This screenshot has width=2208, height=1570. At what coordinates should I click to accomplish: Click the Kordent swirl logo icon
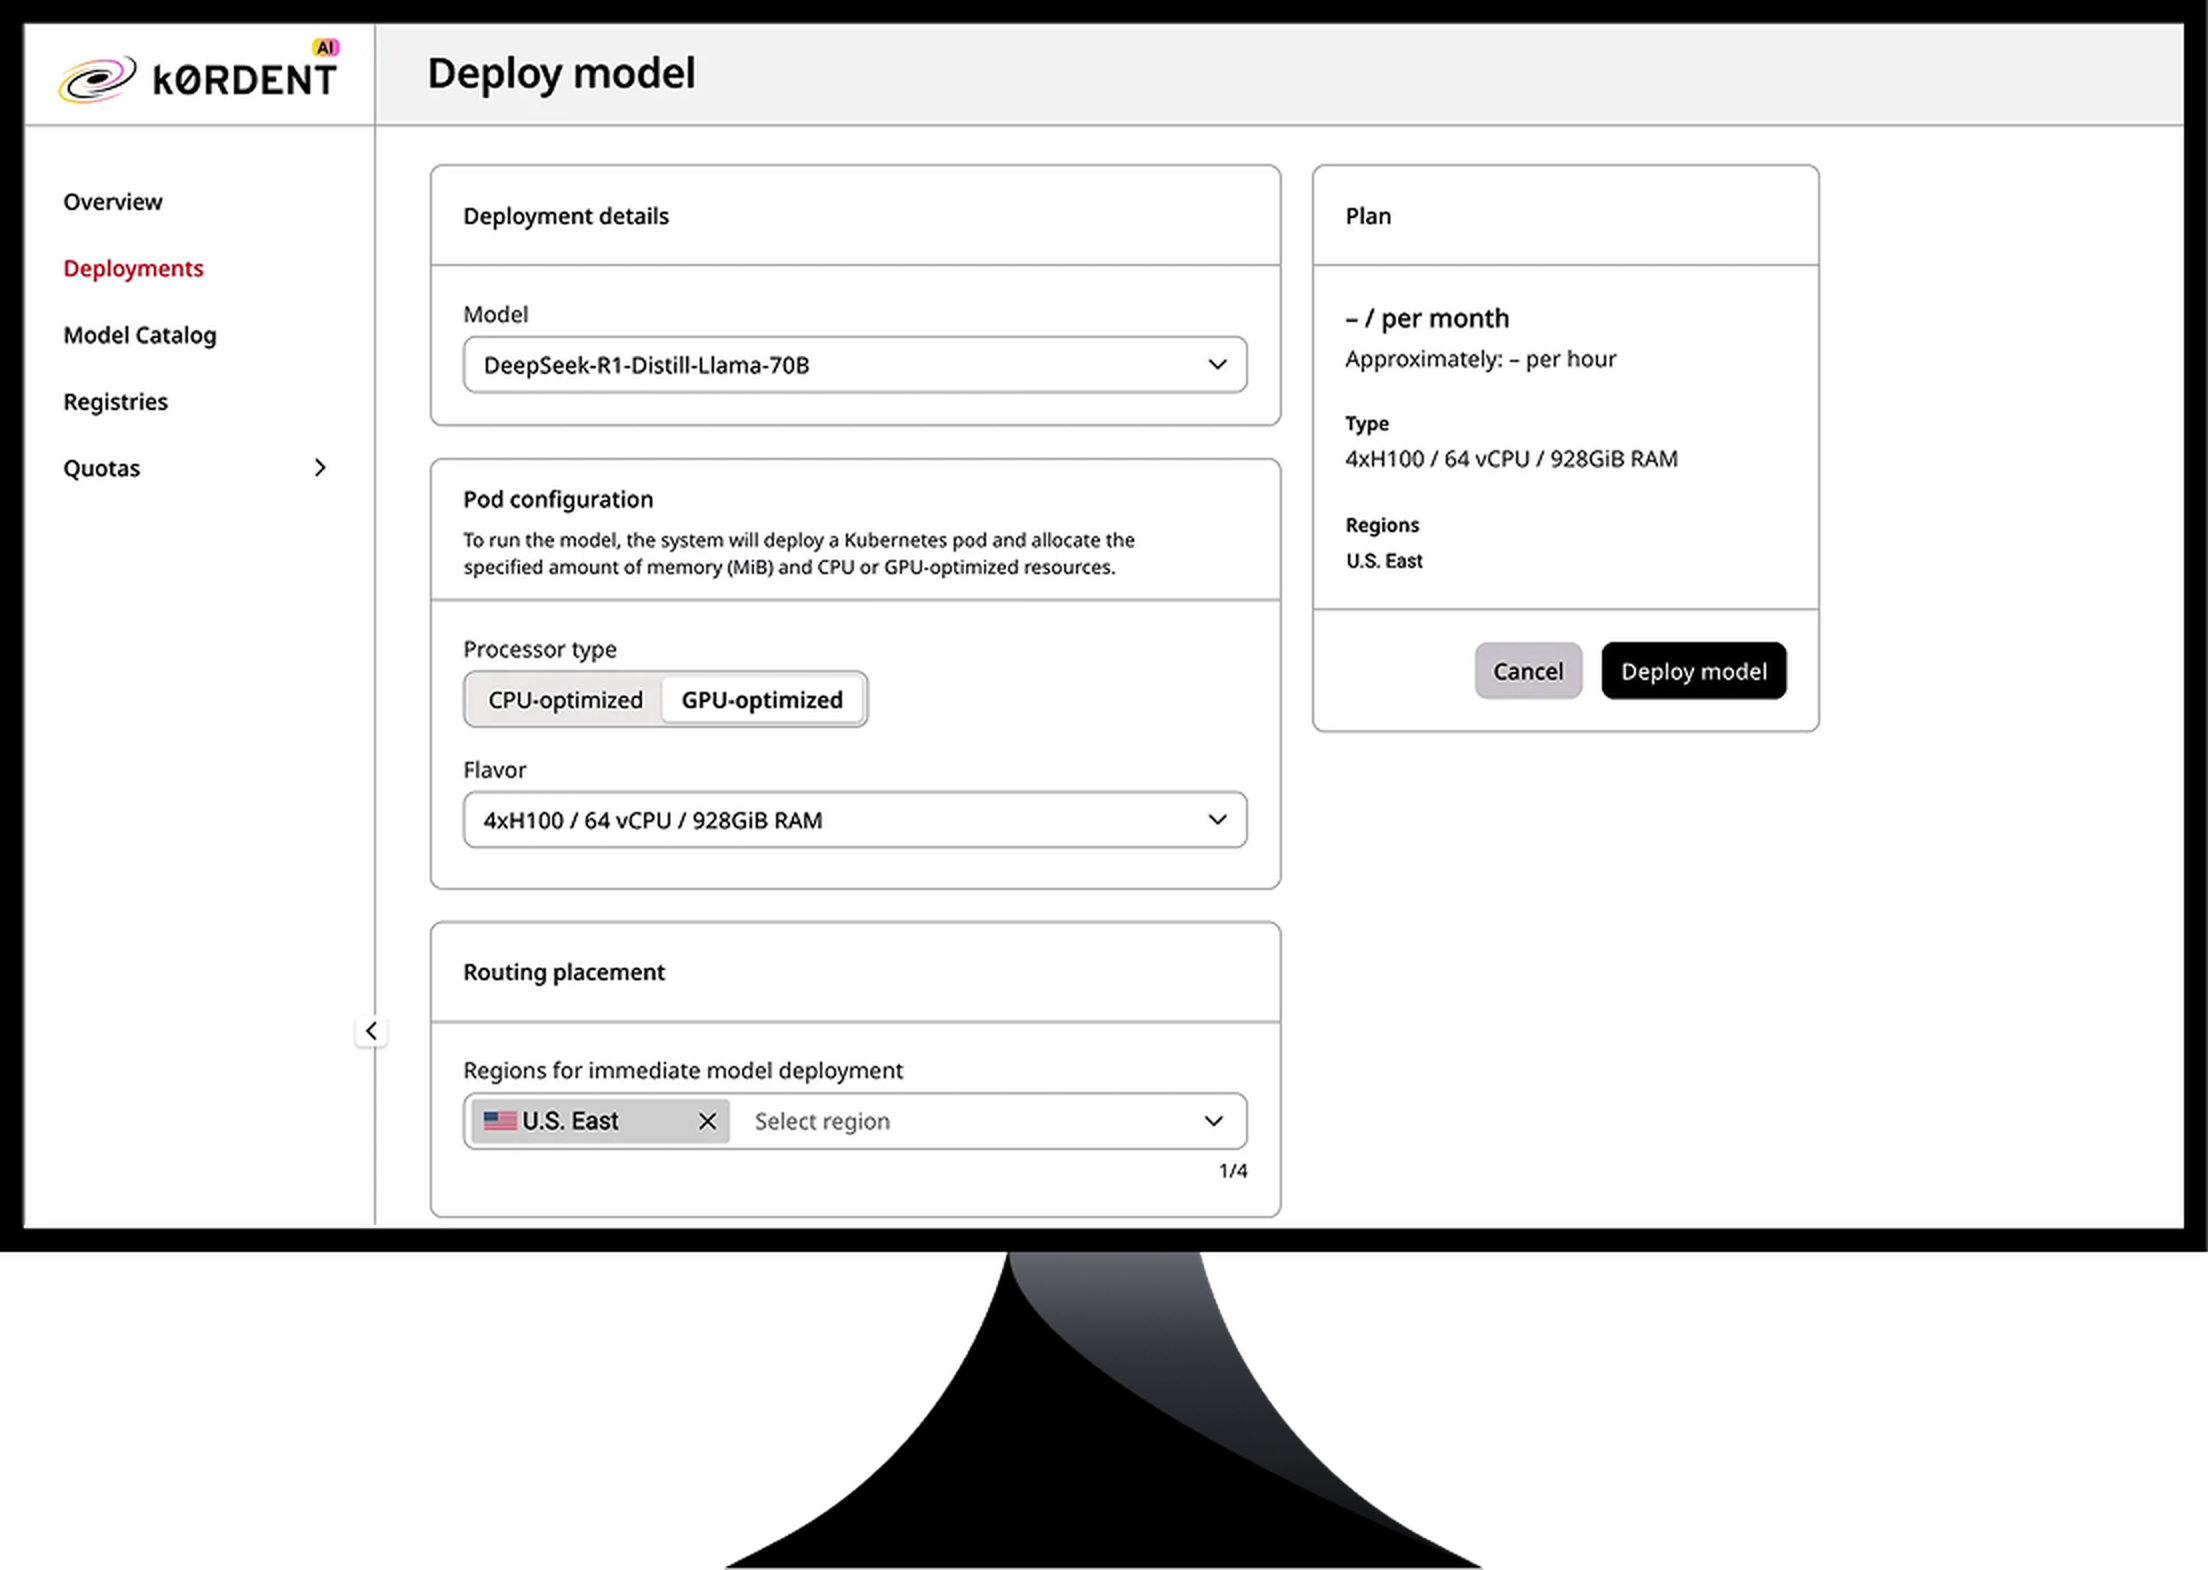pos(97,79)
